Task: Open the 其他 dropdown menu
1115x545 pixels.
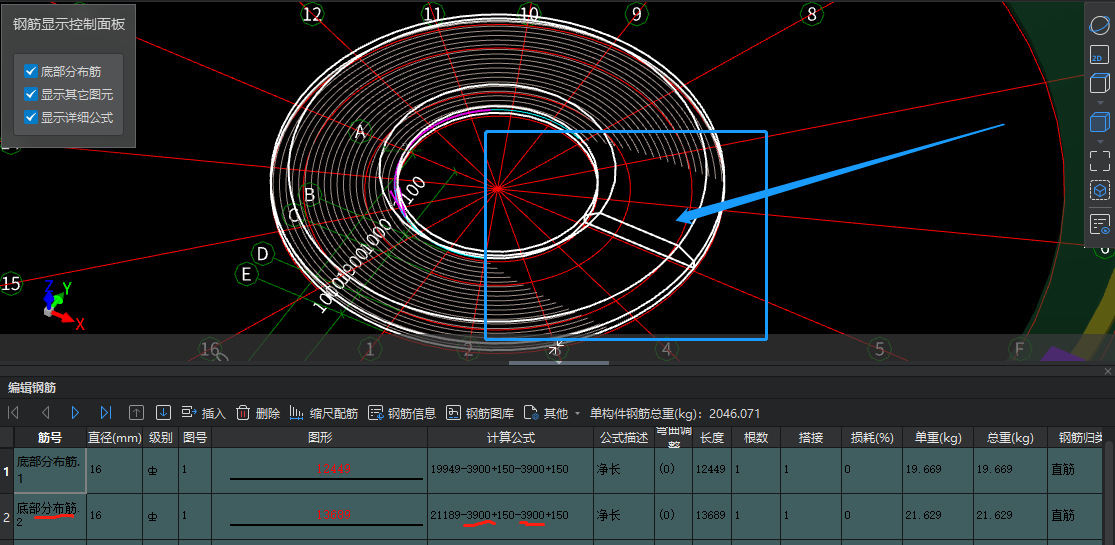Action: 553,413
